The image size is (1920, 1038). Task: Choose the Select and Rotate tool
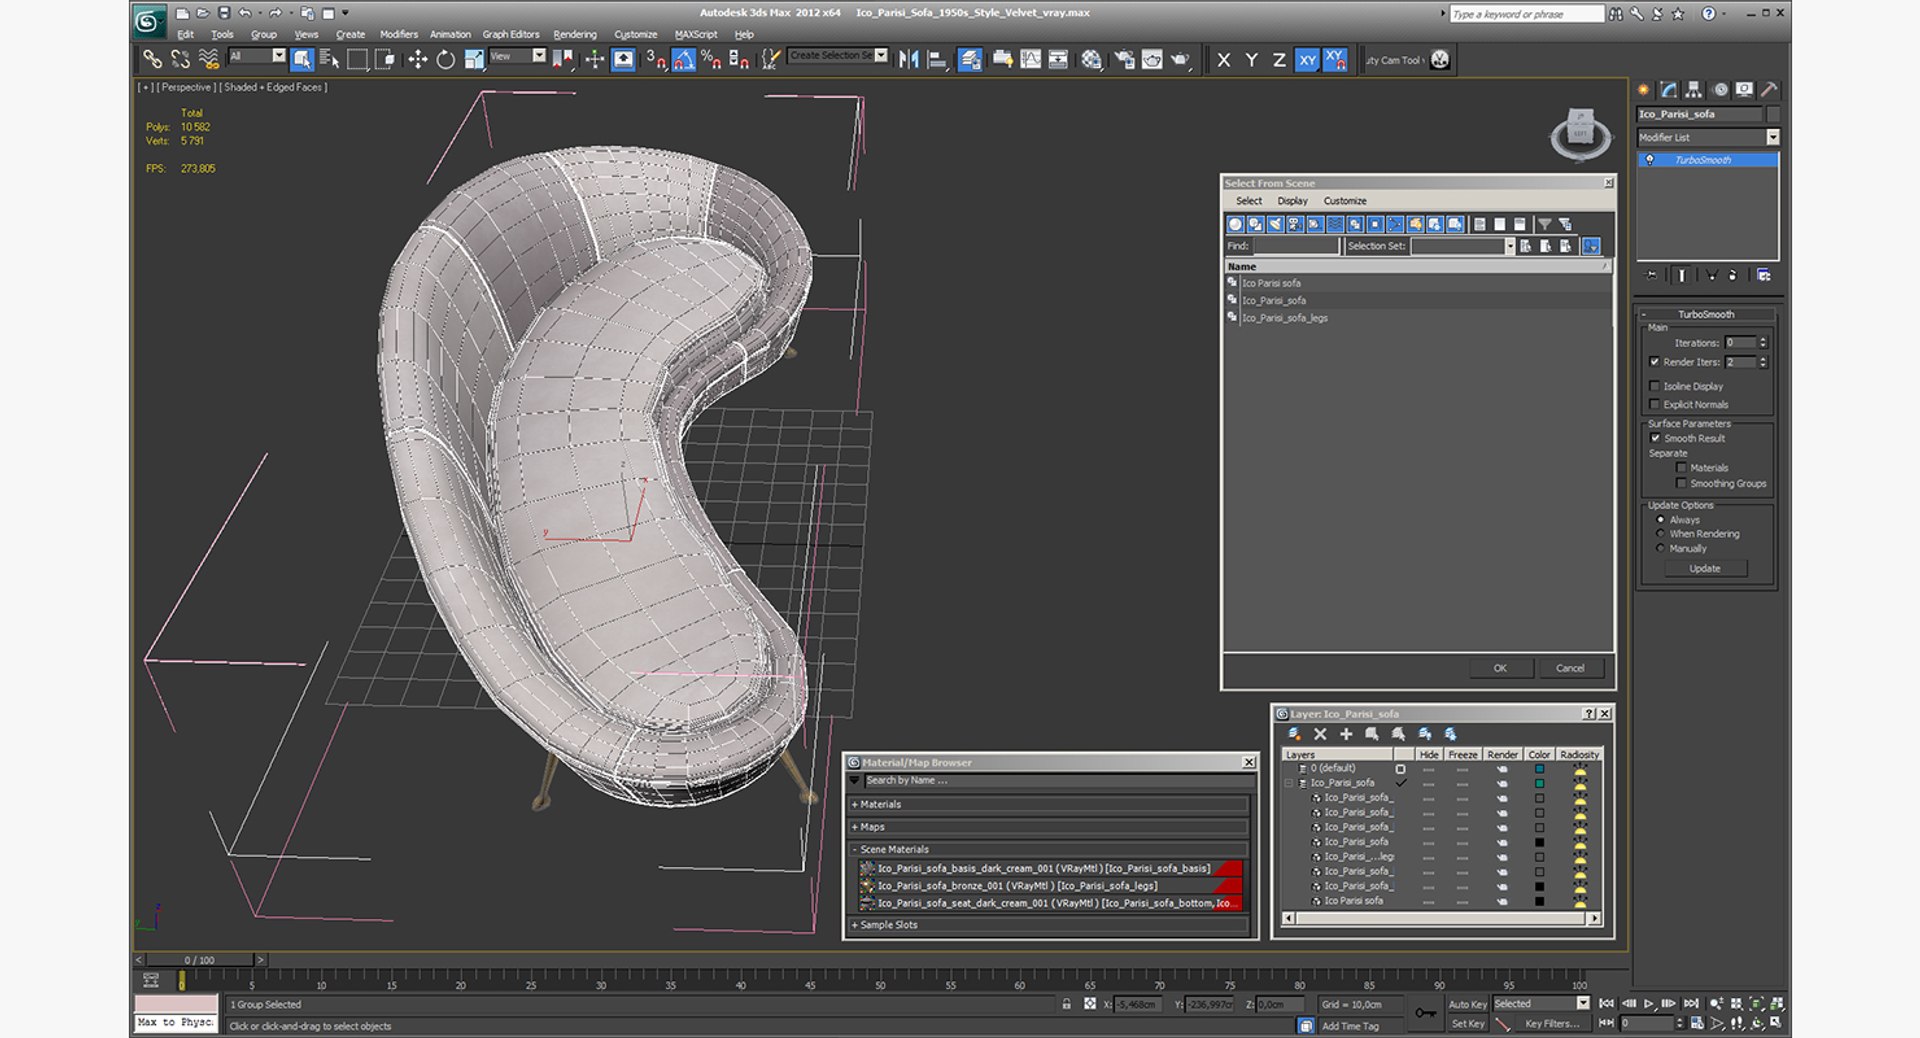pos(445,60)
